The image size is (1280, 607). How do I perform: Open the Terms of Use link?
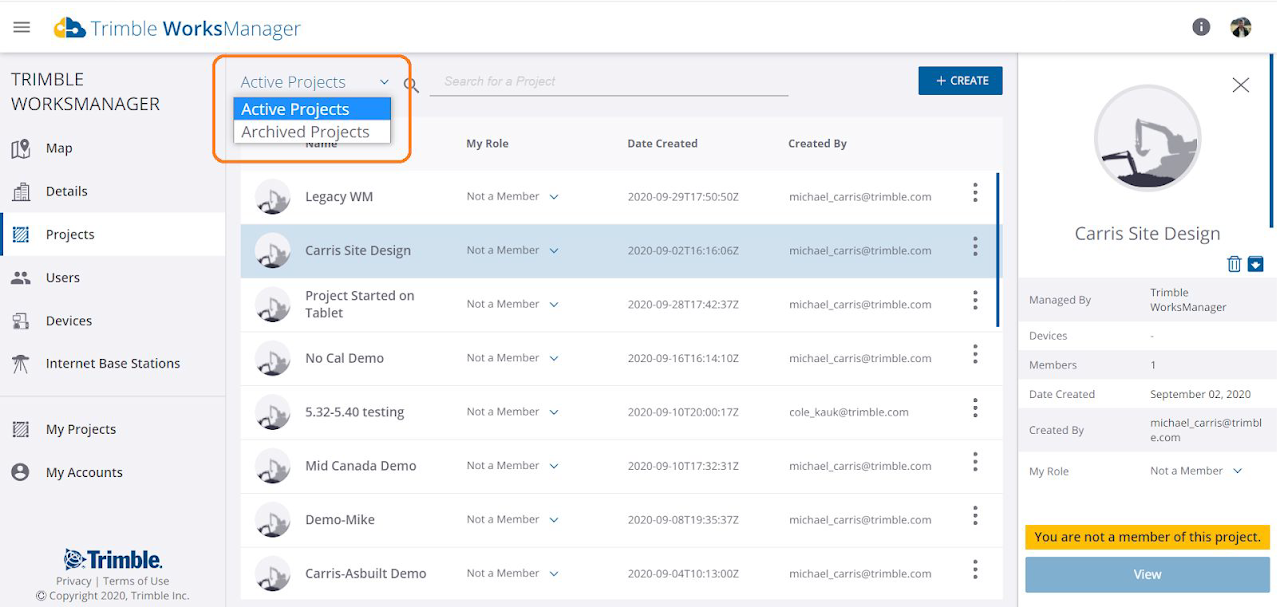(x=136, y=581)
